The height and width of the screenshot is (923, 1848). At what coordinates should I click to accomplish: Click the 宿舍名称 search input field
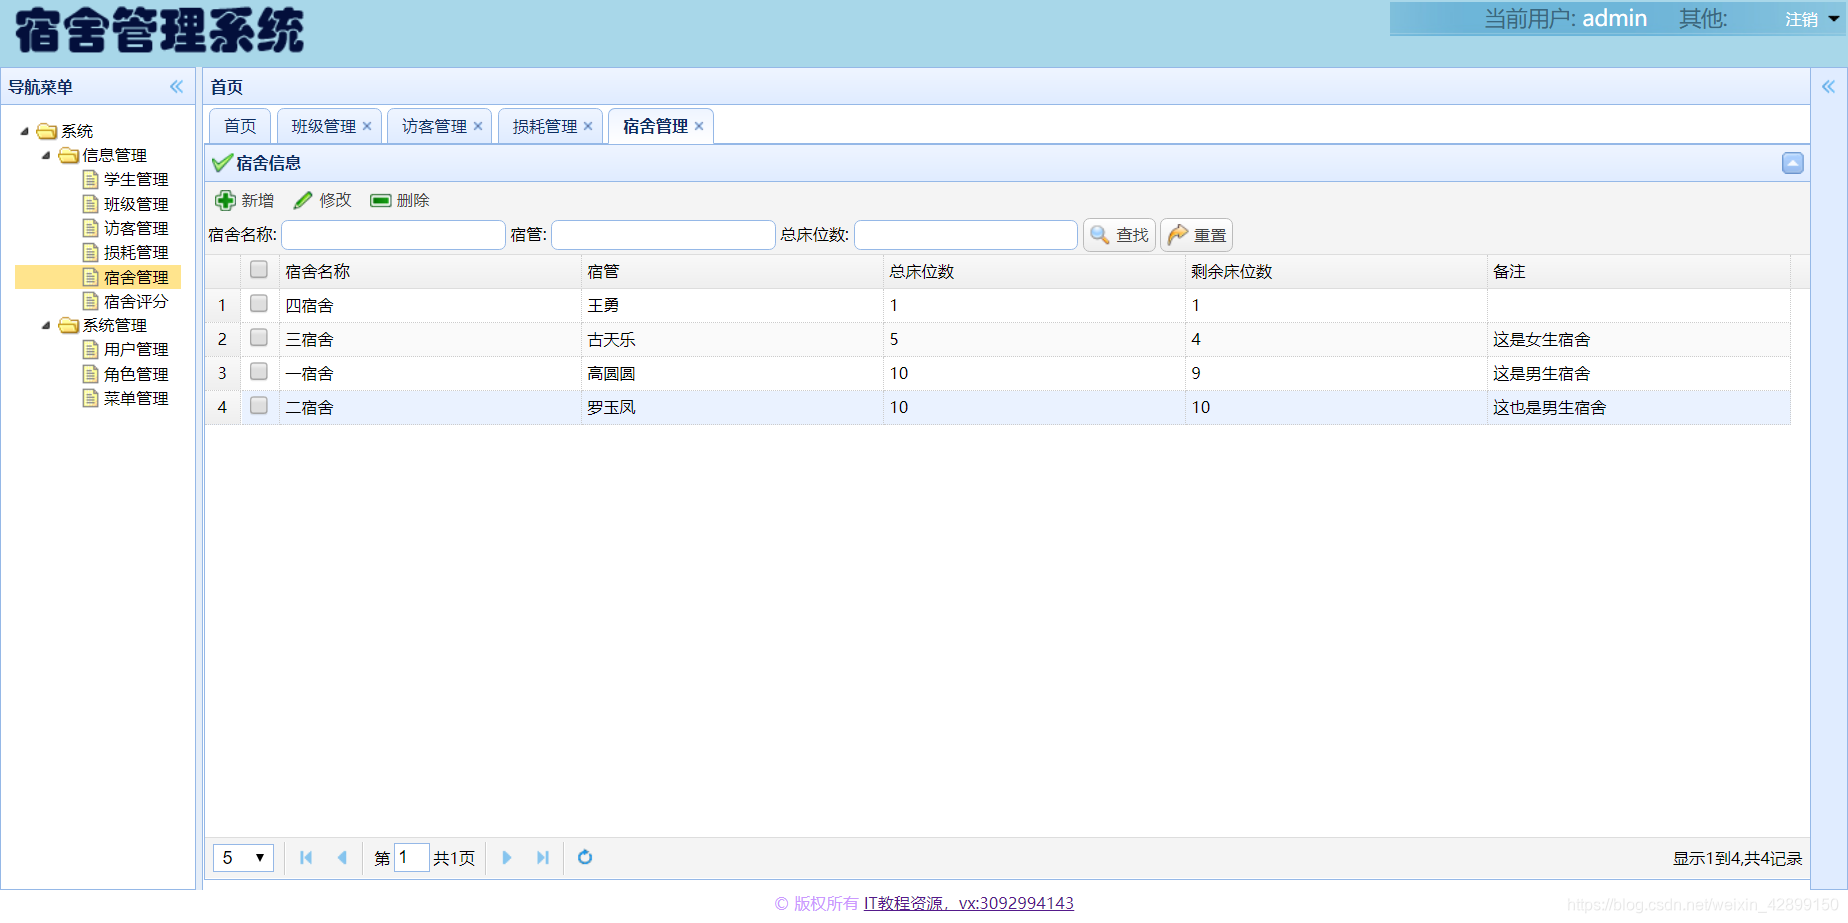tap(393, 235)
